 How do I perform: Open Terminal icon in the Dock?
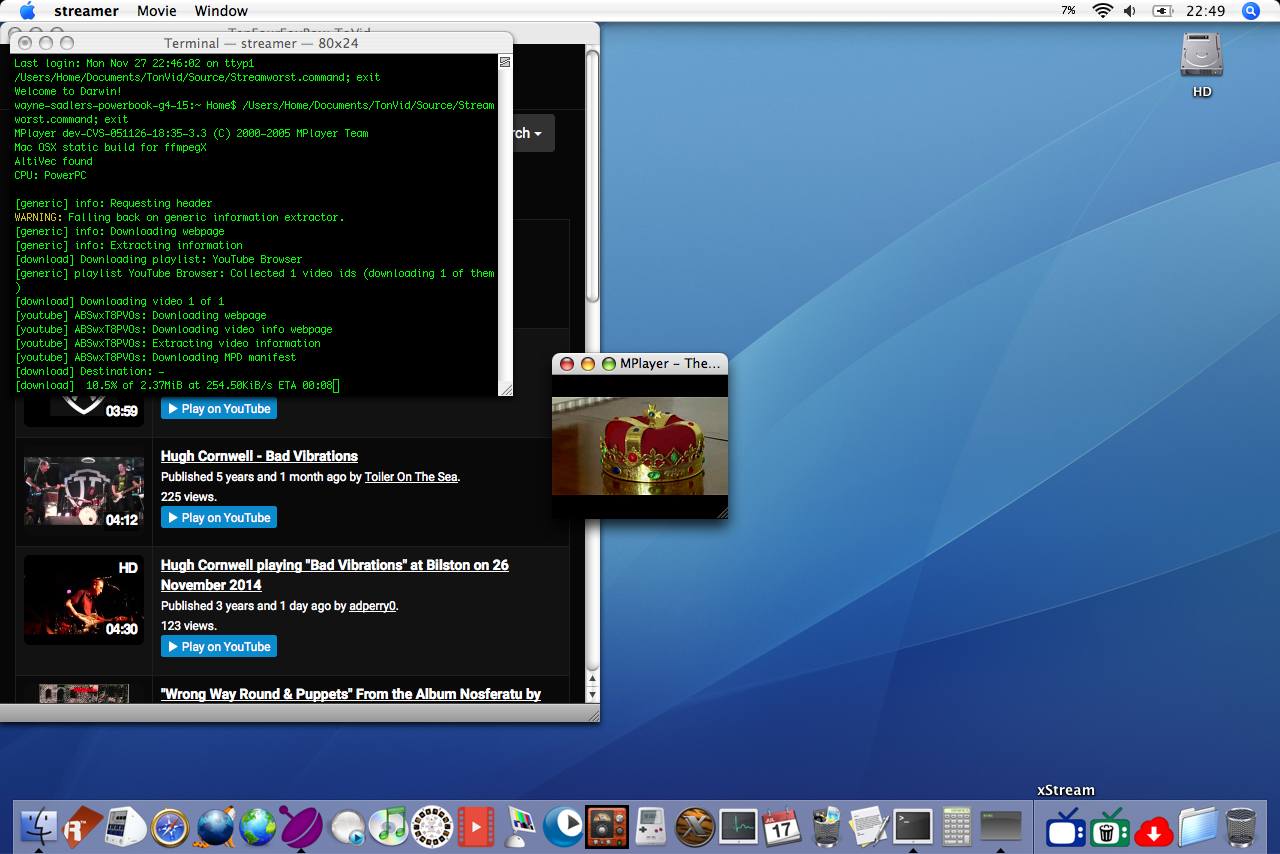[x=913, y=826]
